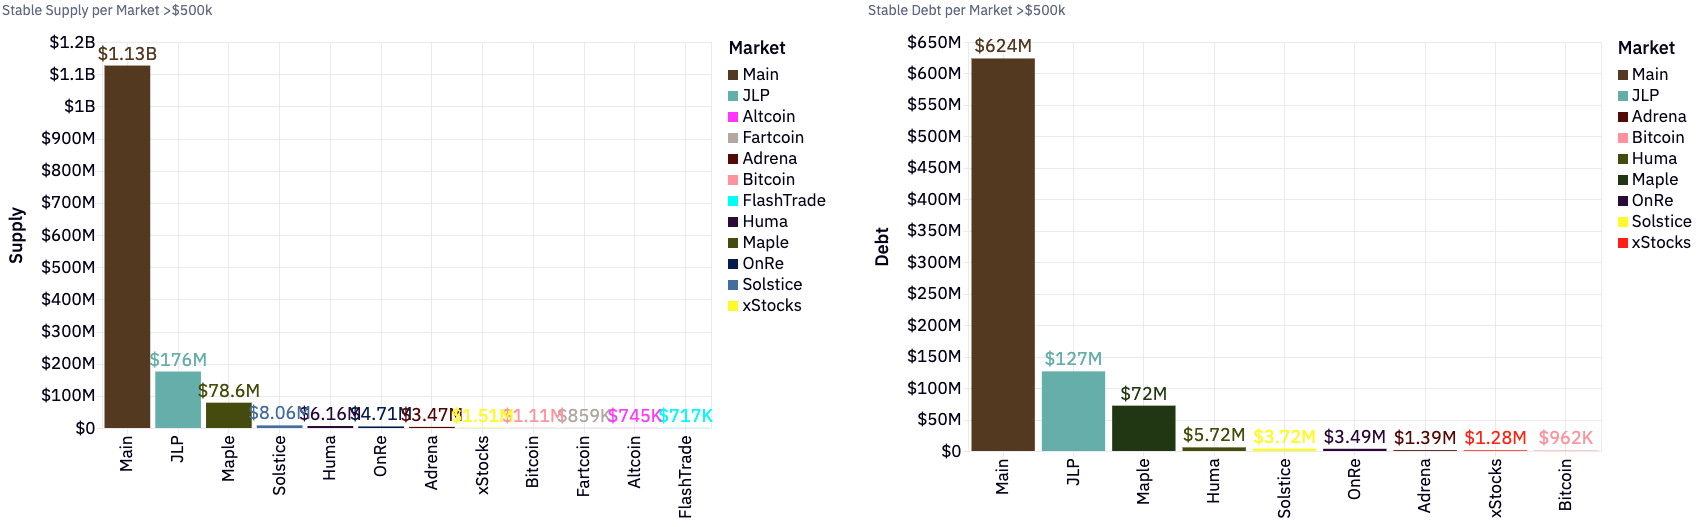Click the $1.13B data label
Screen dimensions: 1703x527
pyautogui.click(x=127, y=54)
